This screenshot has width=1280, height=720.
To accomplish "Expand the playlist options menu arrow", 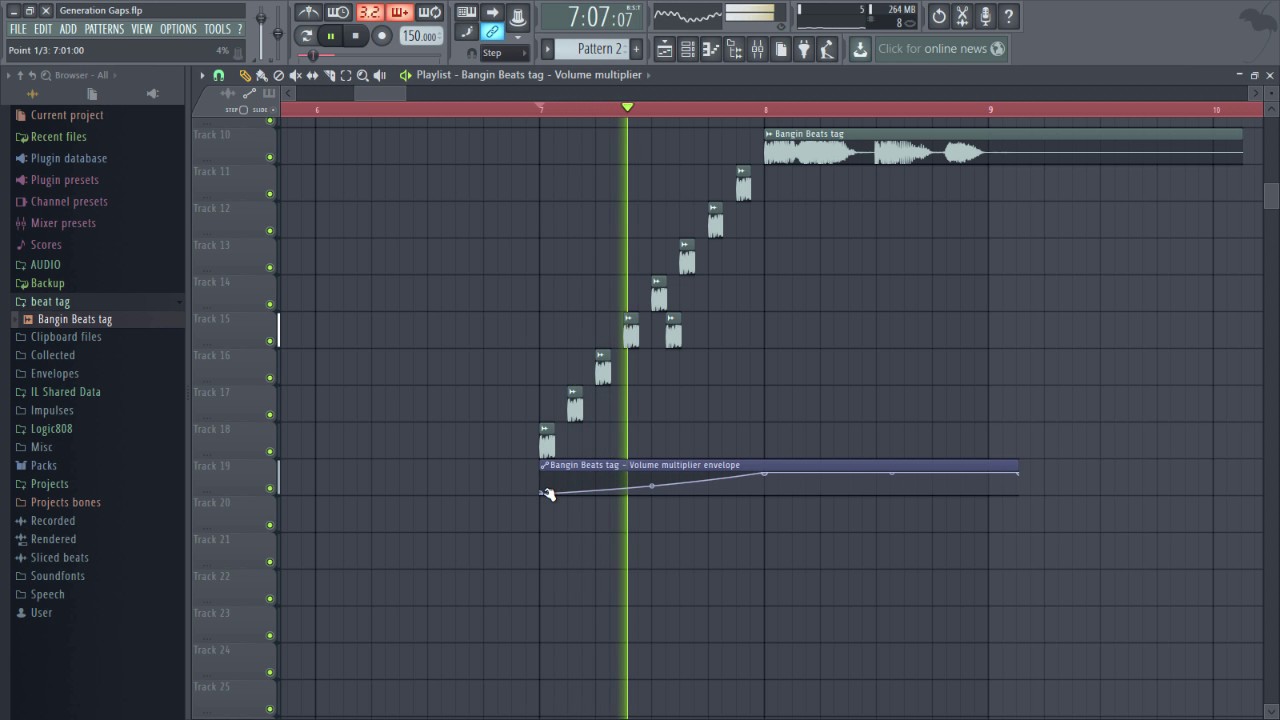I will 202,75.
